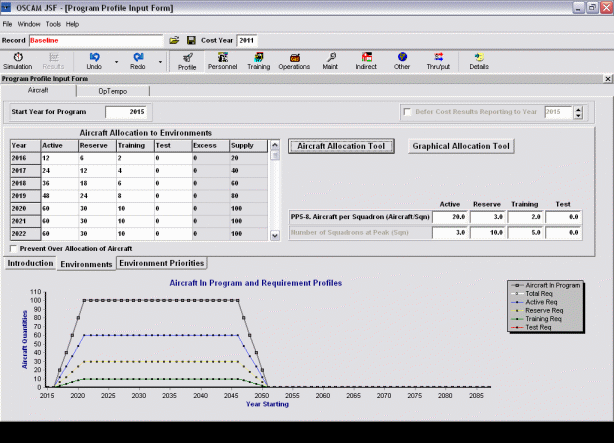Viewport: 614px width, 443px height.
Task: Click the Excess column header
Action: point(211,146)
